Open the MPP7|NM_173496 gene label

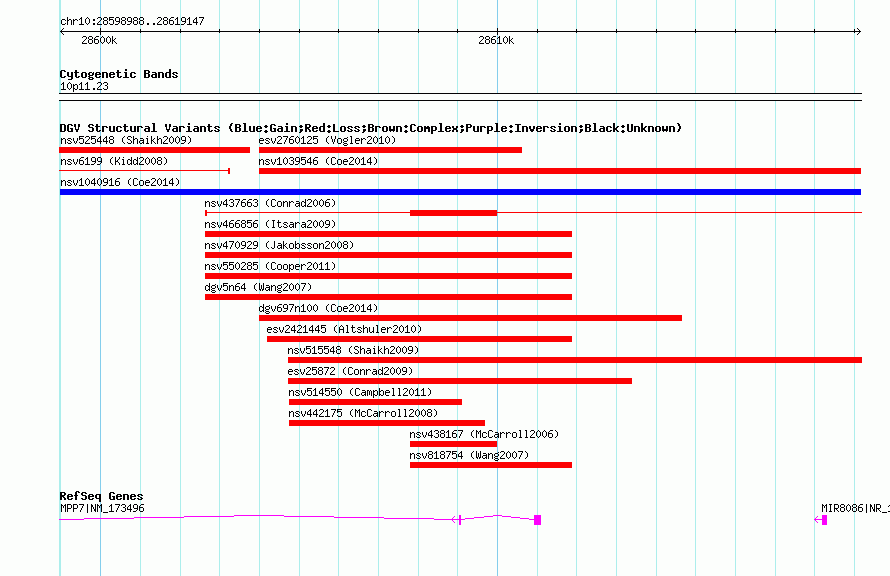coord(102,508)
